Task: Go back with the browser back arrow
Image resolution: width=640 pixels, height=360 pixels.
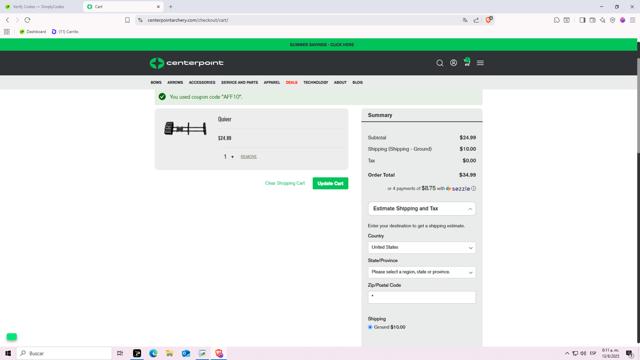Action: pyautogui.click(x=7, y=20)
